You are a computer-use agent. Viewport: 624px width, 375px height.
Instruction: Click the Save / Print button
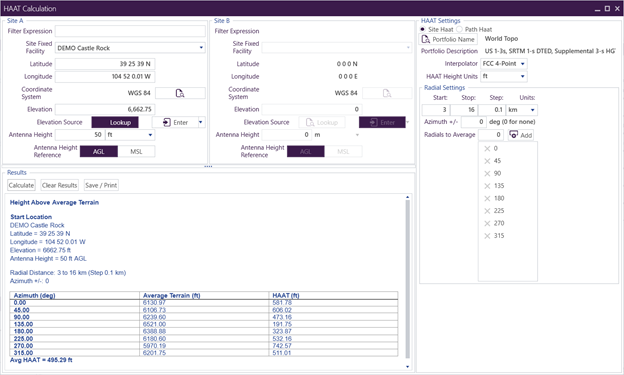point(101,185)
